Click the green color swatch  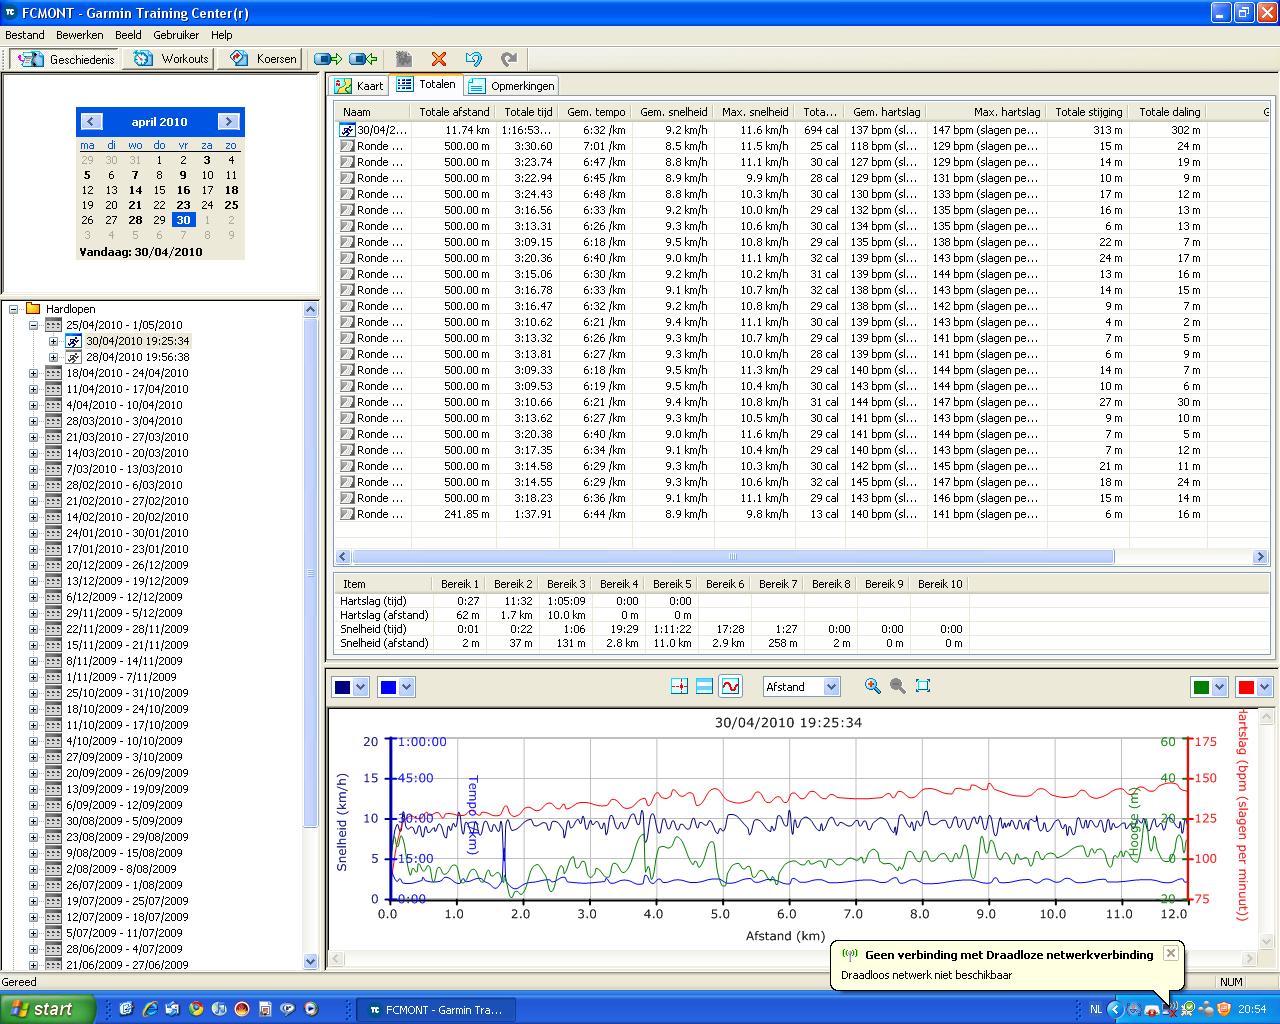click(x=1202, y=687)
